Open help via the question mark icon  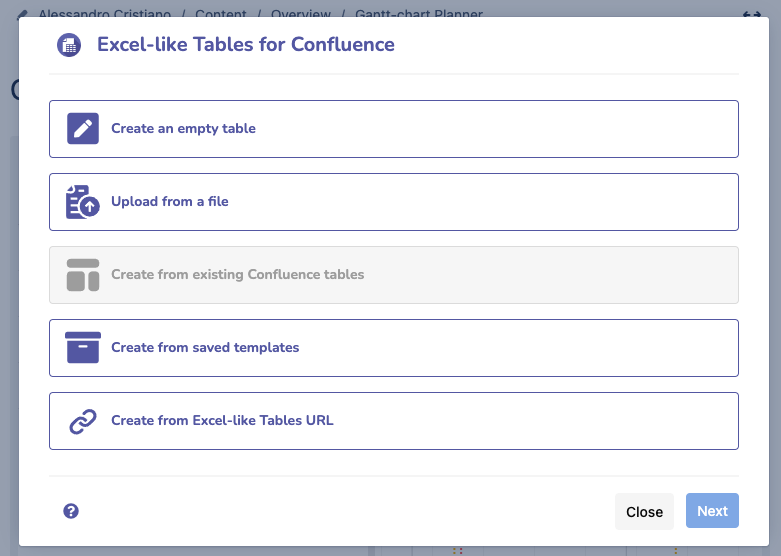tap(71, 511)
